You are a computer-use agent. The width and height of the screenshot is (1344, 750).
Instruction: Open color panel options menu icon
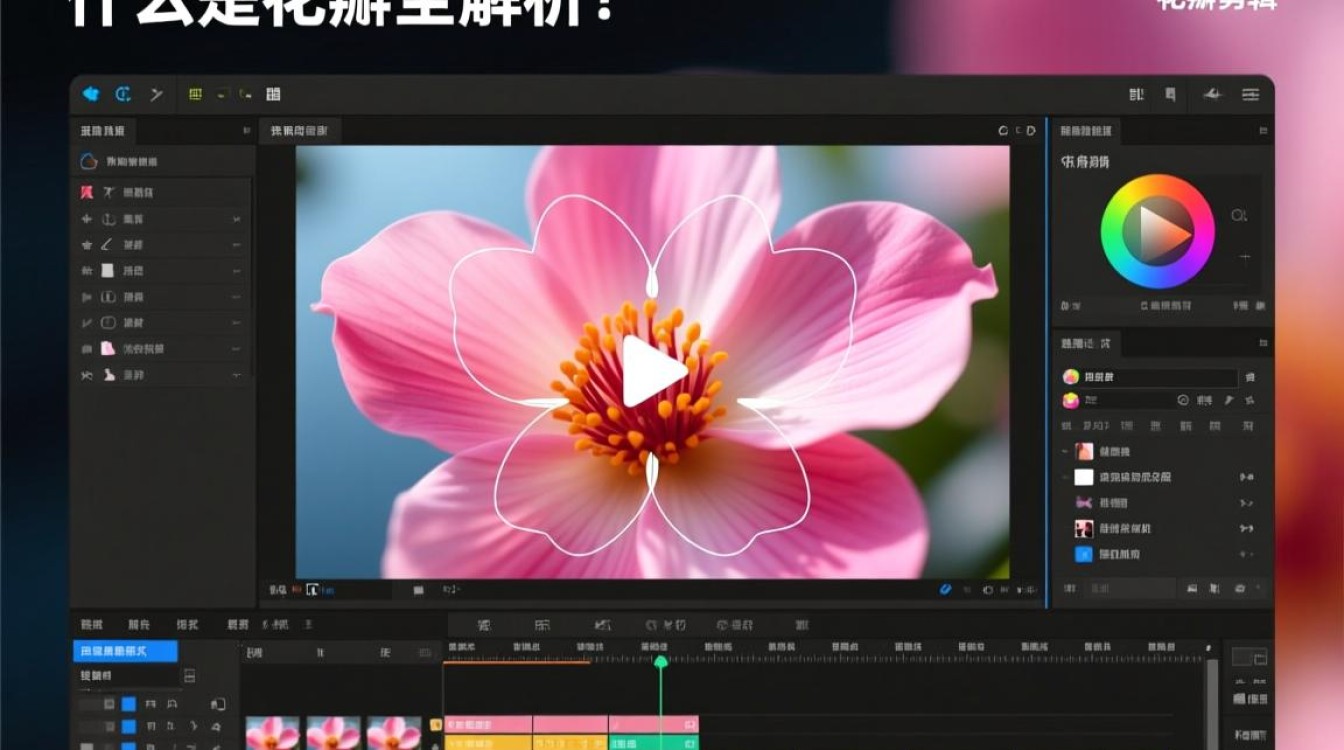(x=1264, y=131)
